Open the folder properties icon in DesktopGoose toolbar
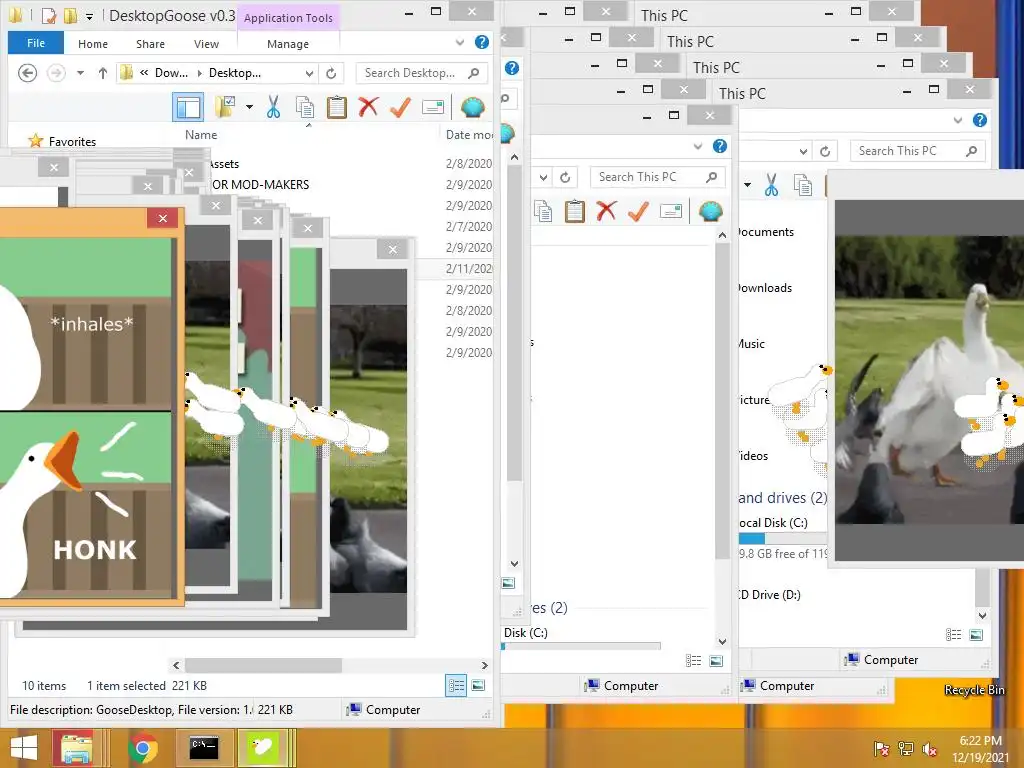 [x=225, y=107]
